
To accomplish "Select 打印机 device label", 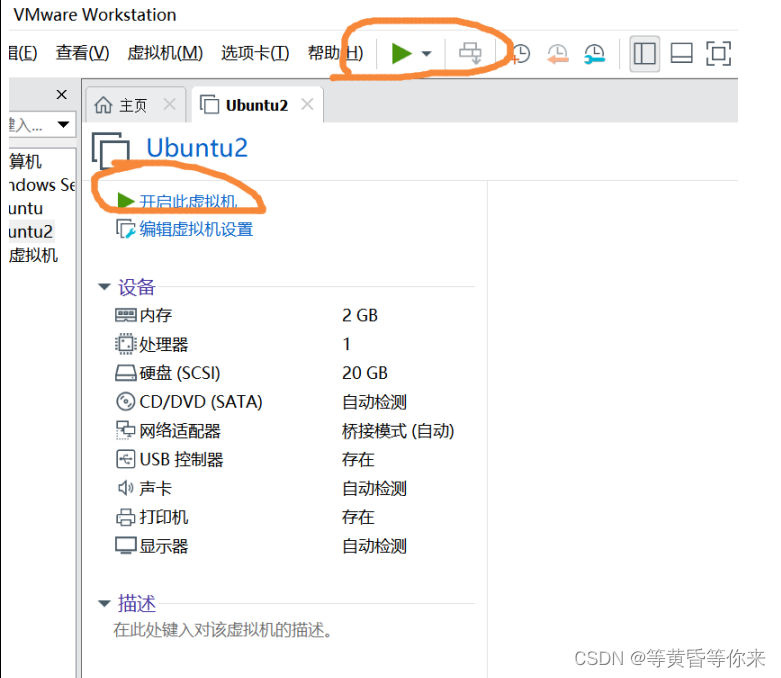I will [x=164, y=517].
